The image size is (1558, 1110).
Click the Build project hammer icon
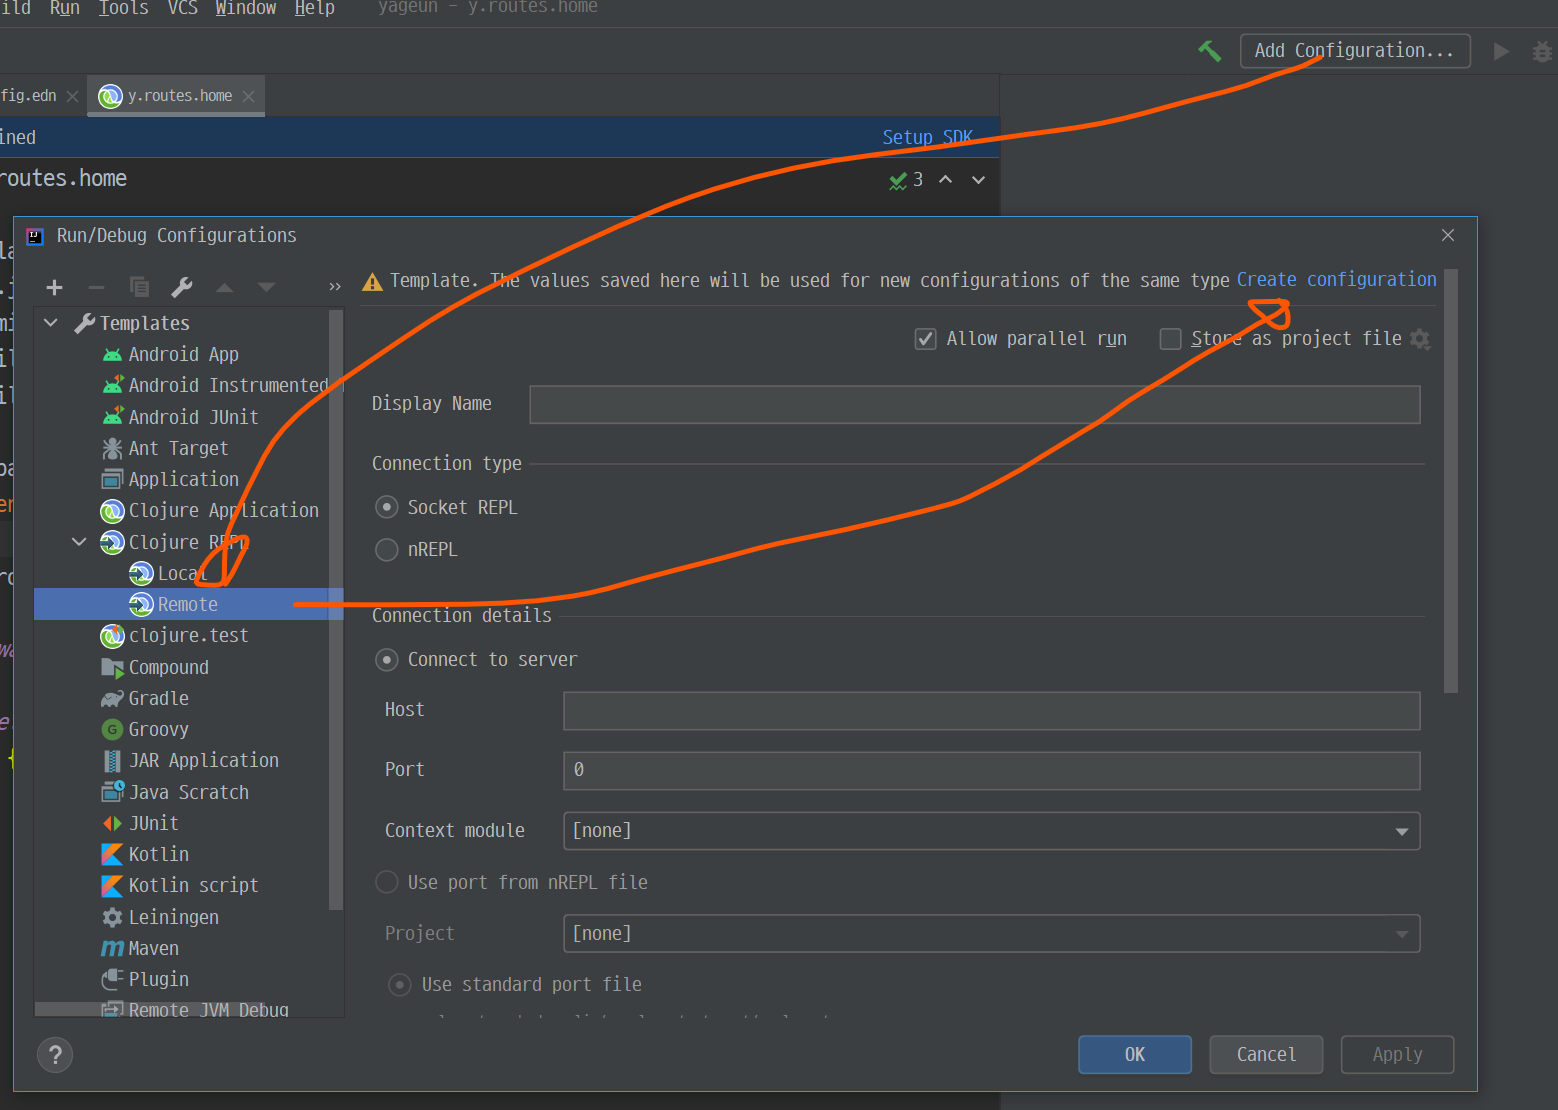click(1209, 51)
